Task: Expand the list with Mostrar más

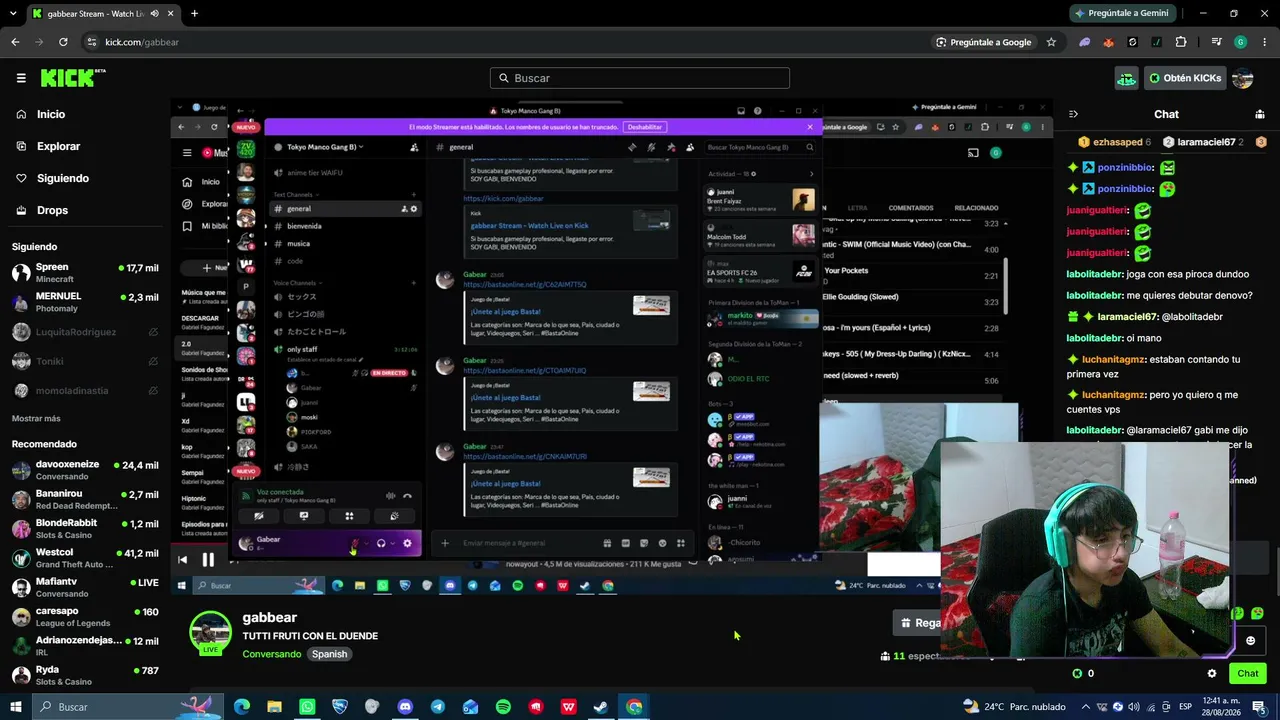Action: pyautogui.click(x=36, y=418)
